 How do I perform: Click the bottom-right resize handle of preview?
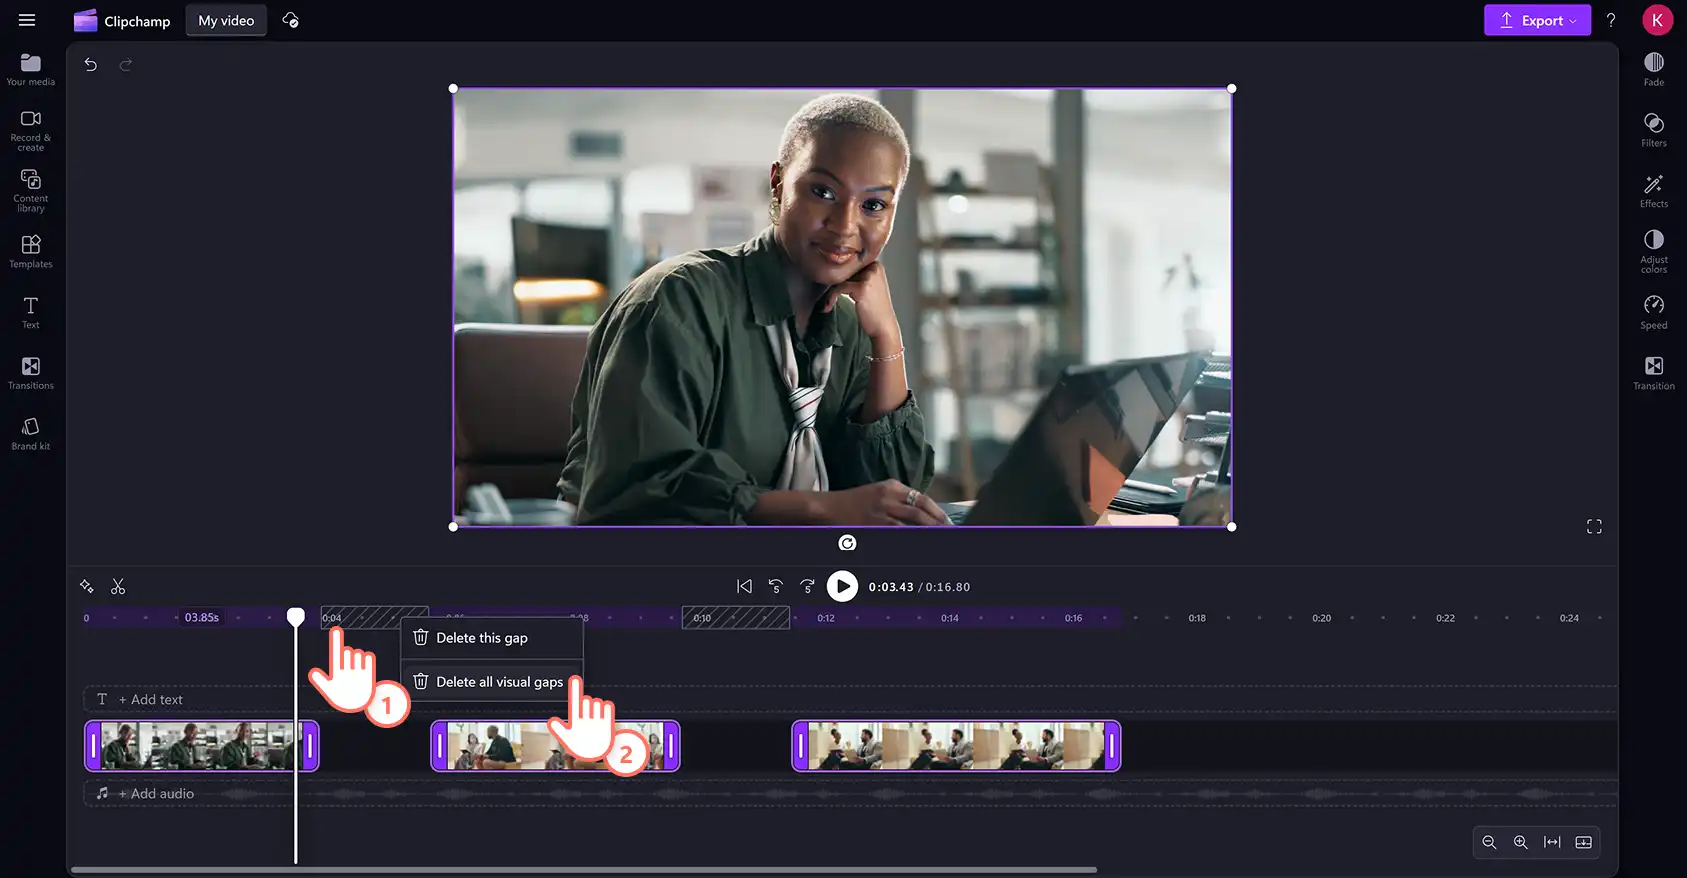click(x=1231, y=526)
